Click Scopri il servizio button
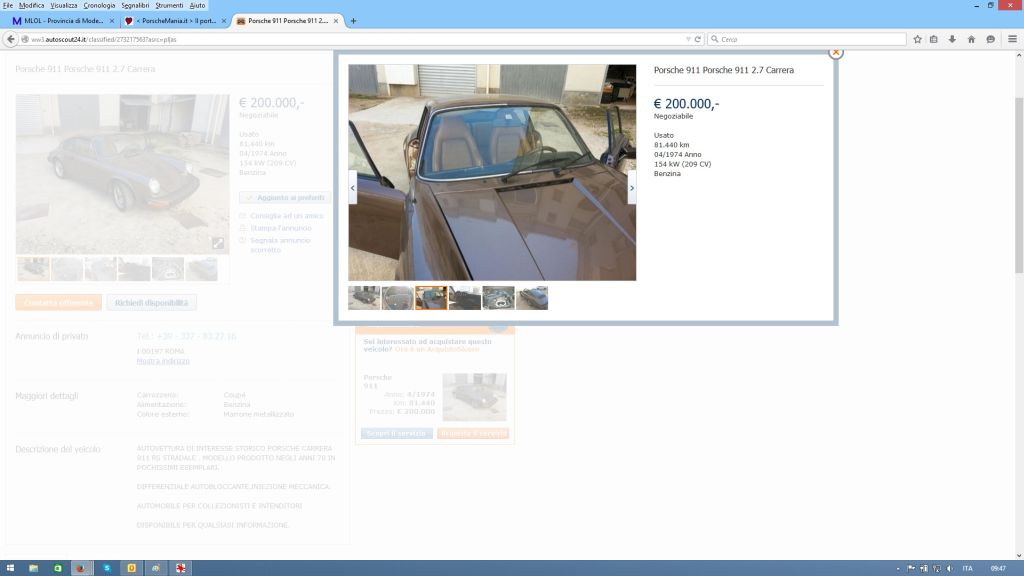This screenshot has width=1024, height=576. coord(396,433)
